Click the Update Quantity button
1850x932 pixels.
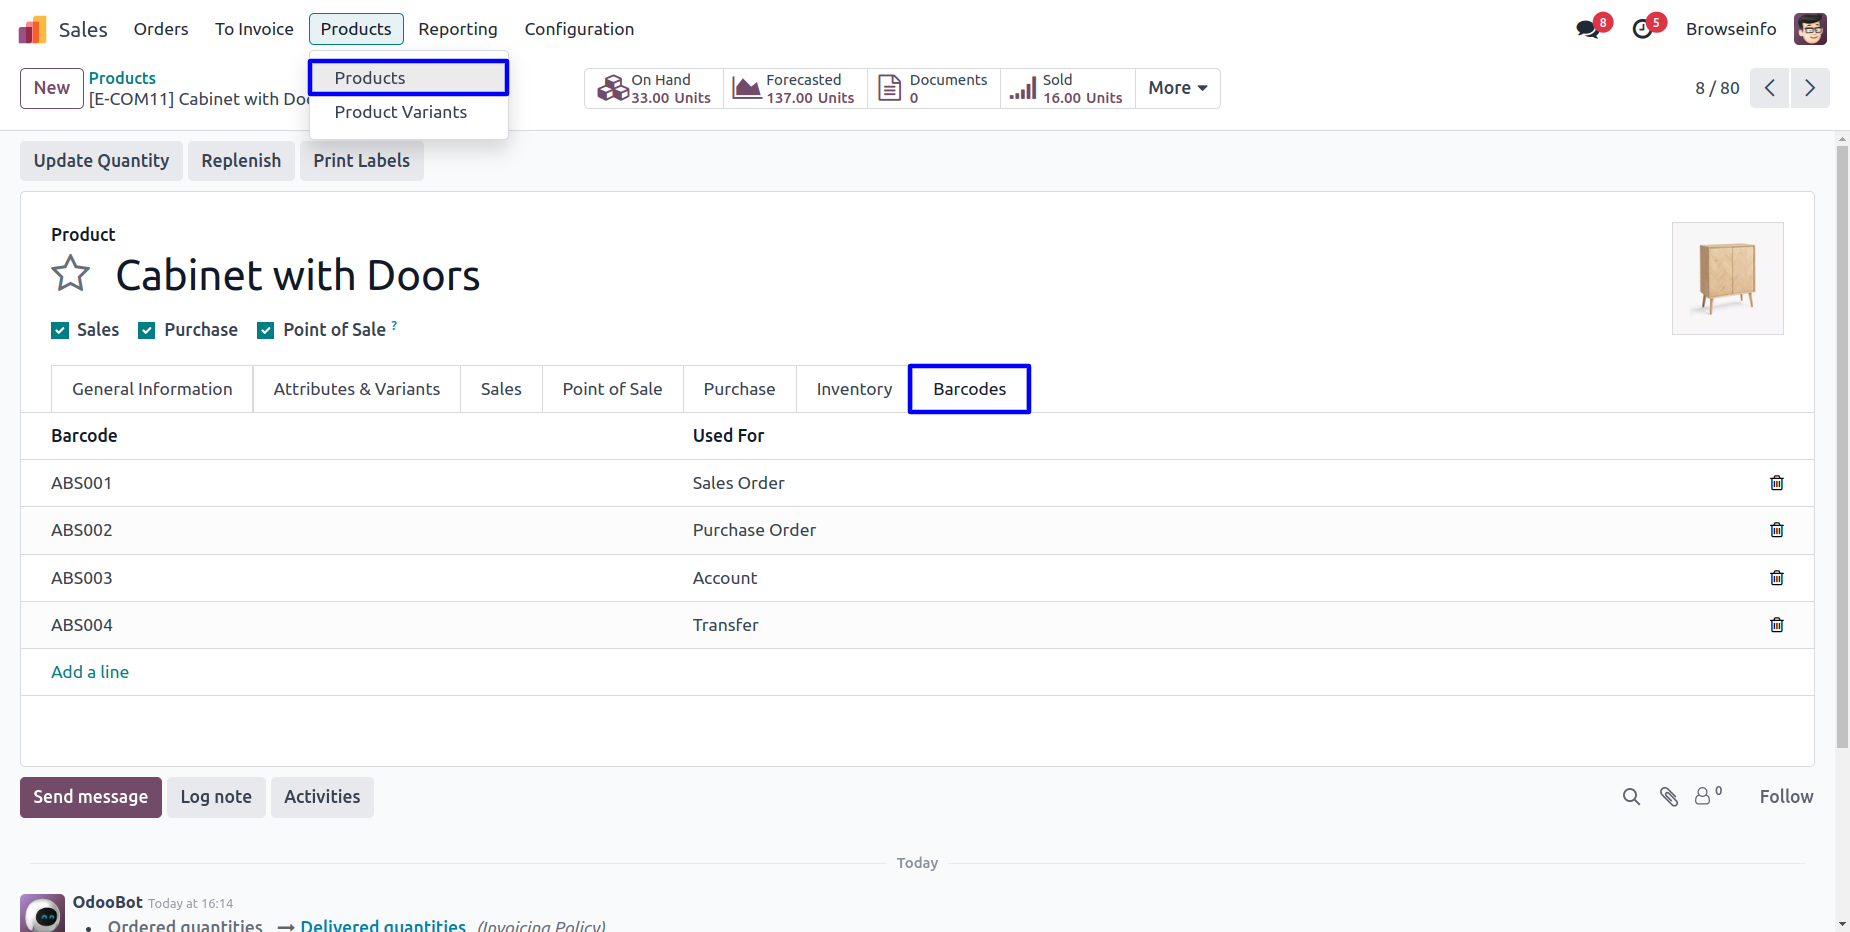(x=101, y=161)
